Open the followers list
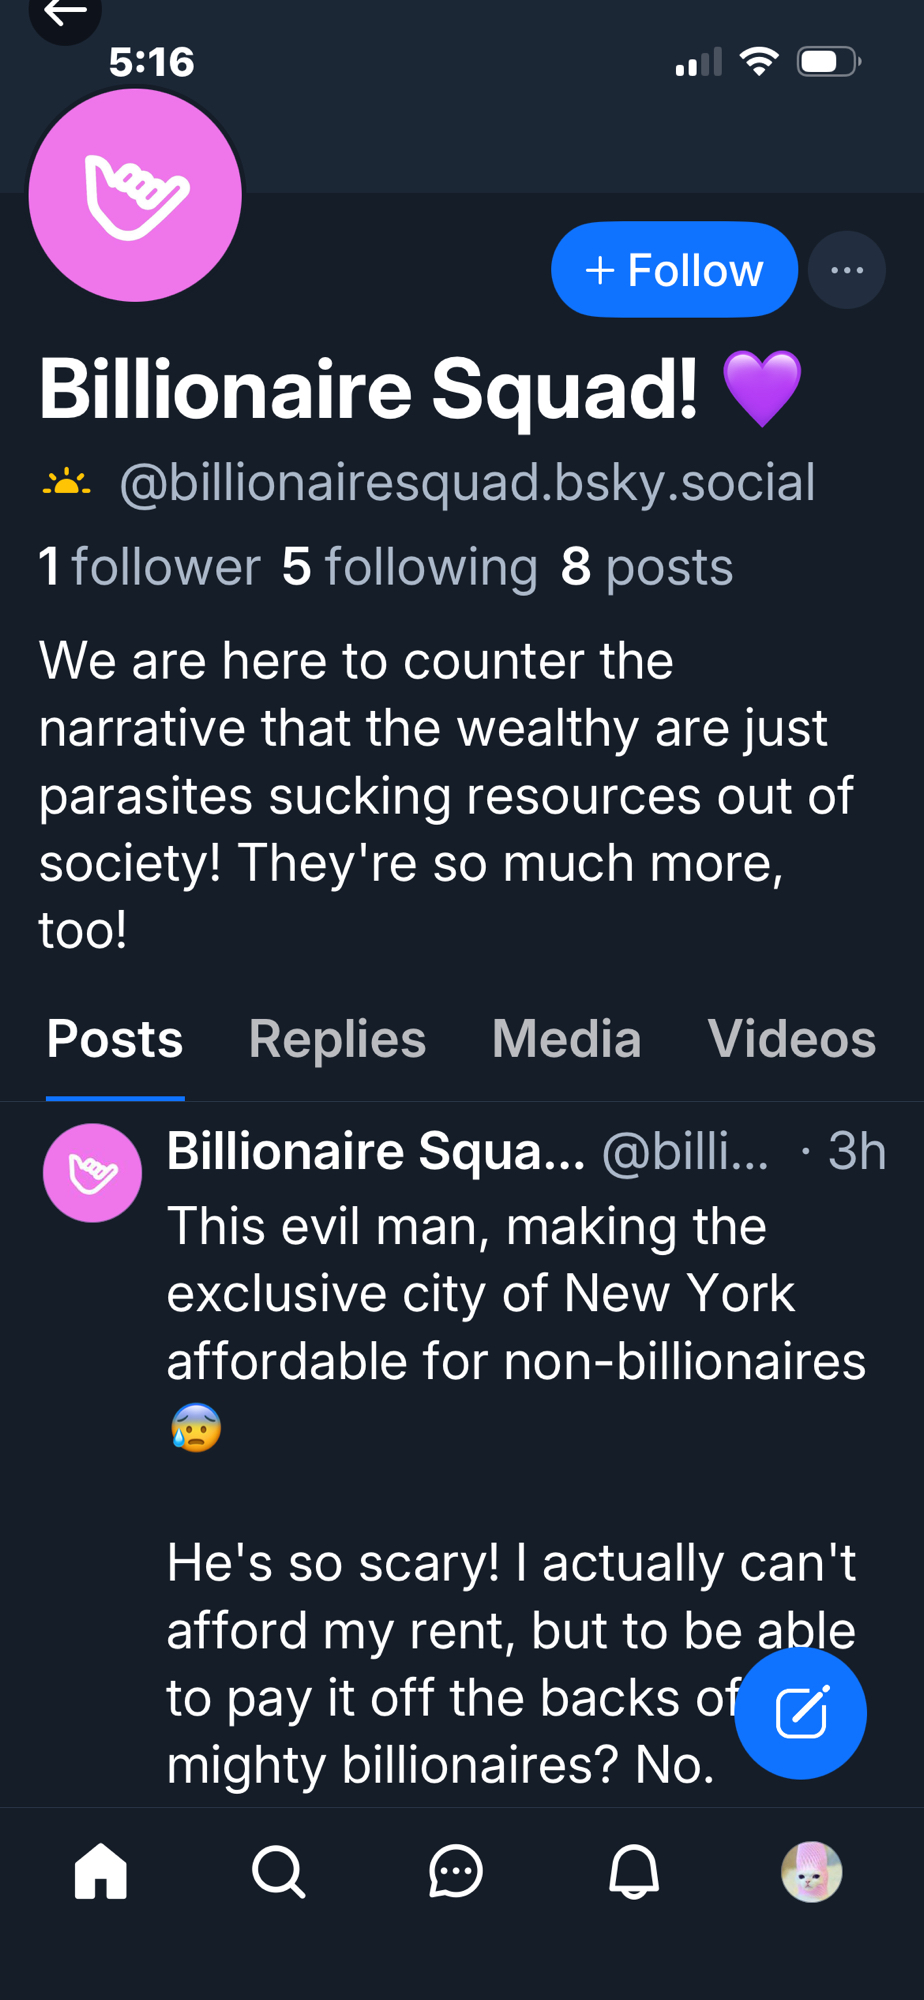Viewport: 924px width, 2000px height. tap(150, 567)
